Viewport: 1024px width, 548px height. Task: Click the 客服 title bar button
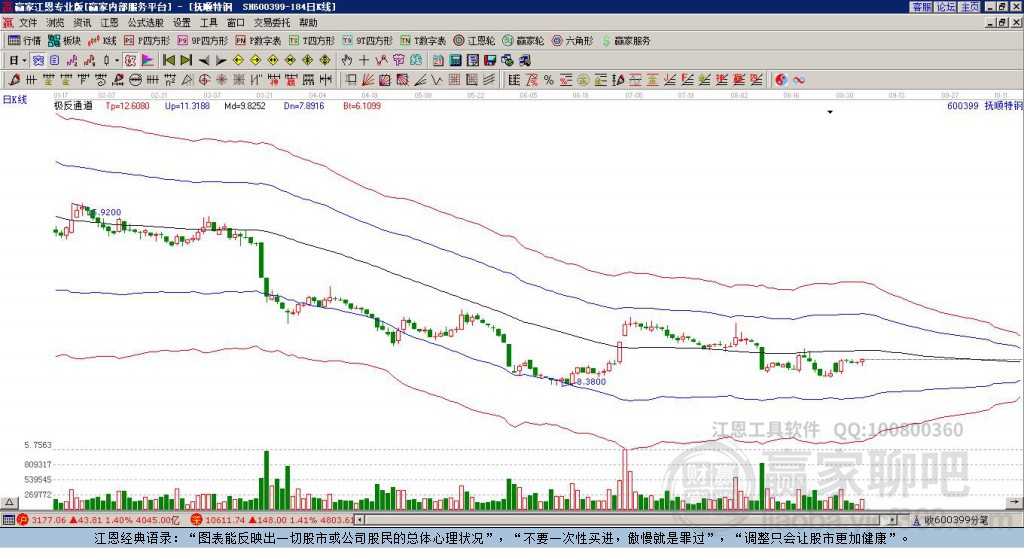(x=921, y=7)
